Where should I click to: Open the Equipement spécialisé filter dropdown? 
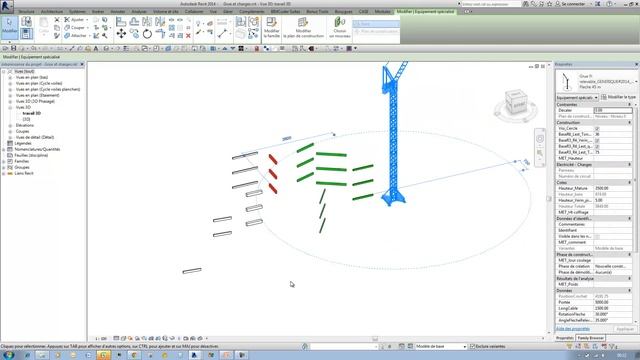pyautogui.click(x=577, y=98)
